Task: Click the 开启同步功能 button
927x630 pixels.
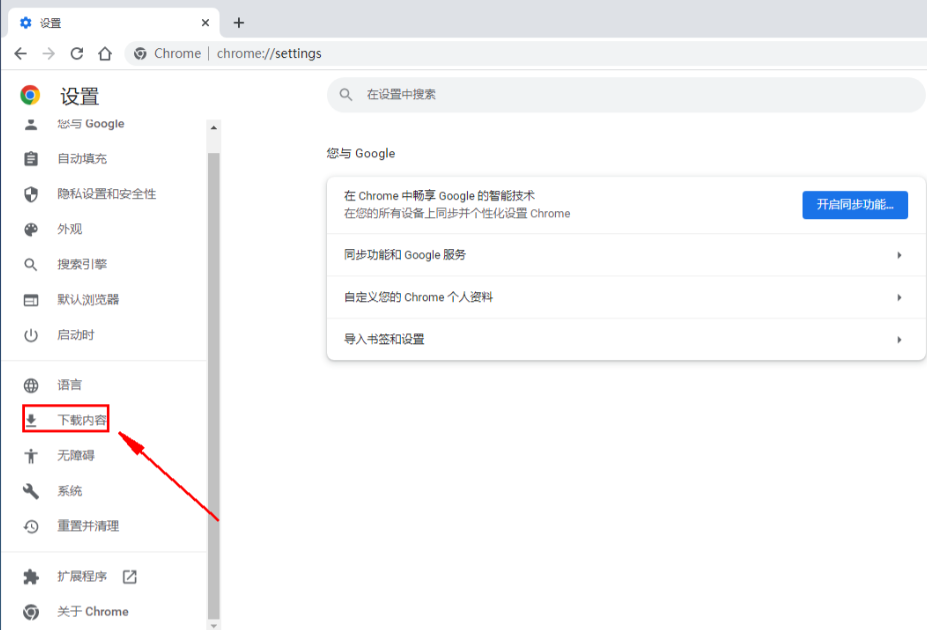Action: click(x=854, y=205)
